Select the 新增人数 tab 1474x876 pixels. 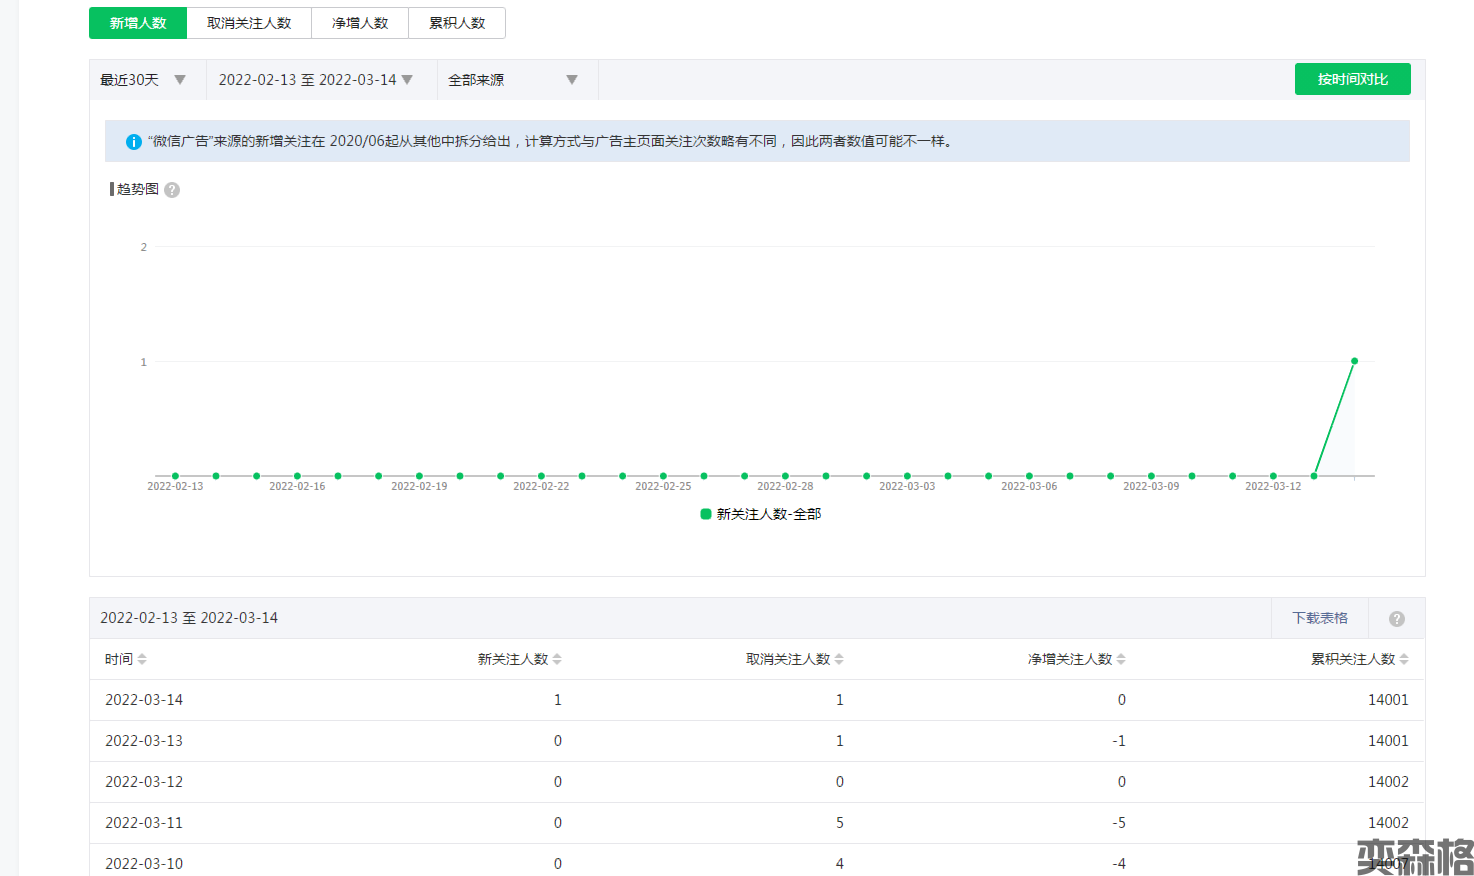point(138,23)
